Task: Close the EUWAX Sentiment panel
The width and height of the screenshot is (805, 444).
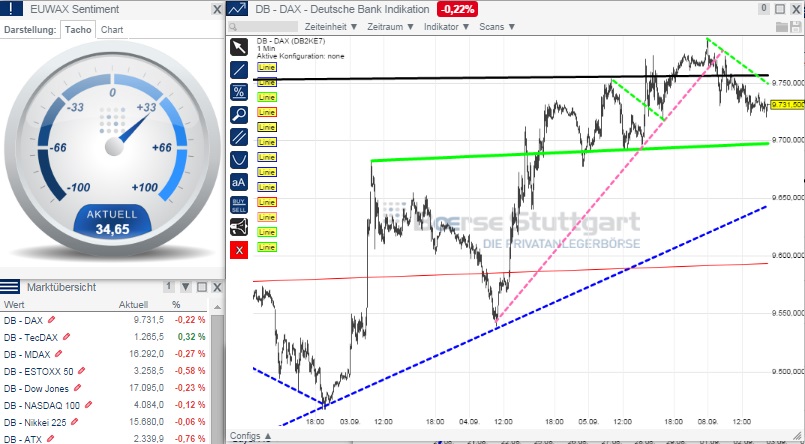Action: (217, 9)
